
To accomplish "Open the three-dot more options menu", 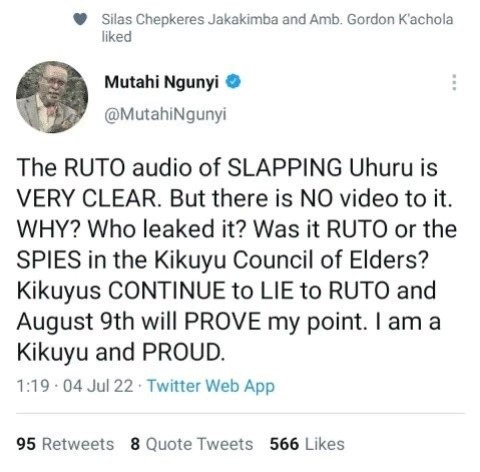I will coord(454,82).
